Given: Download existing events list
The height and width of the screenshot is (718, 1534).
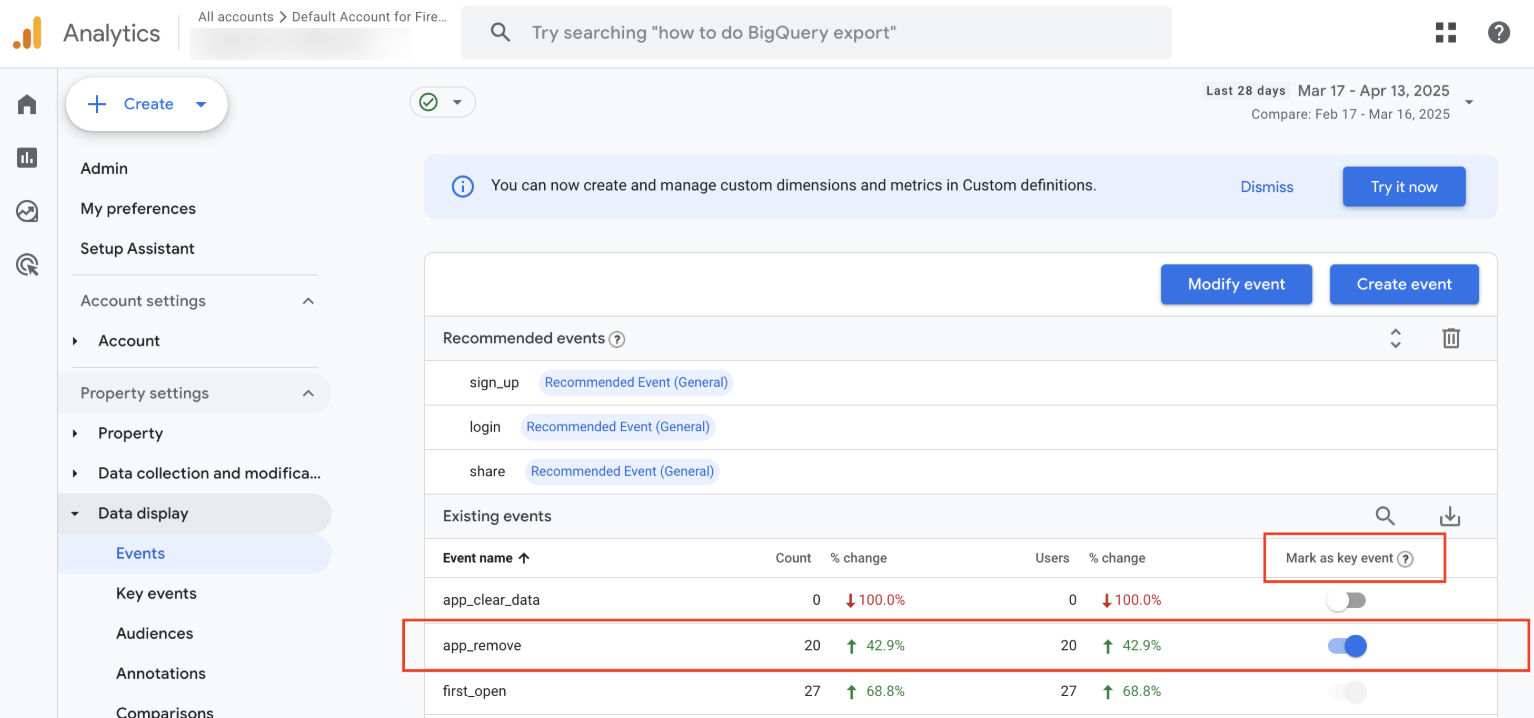Looking at the screenshot, I should coord(1449,516).
